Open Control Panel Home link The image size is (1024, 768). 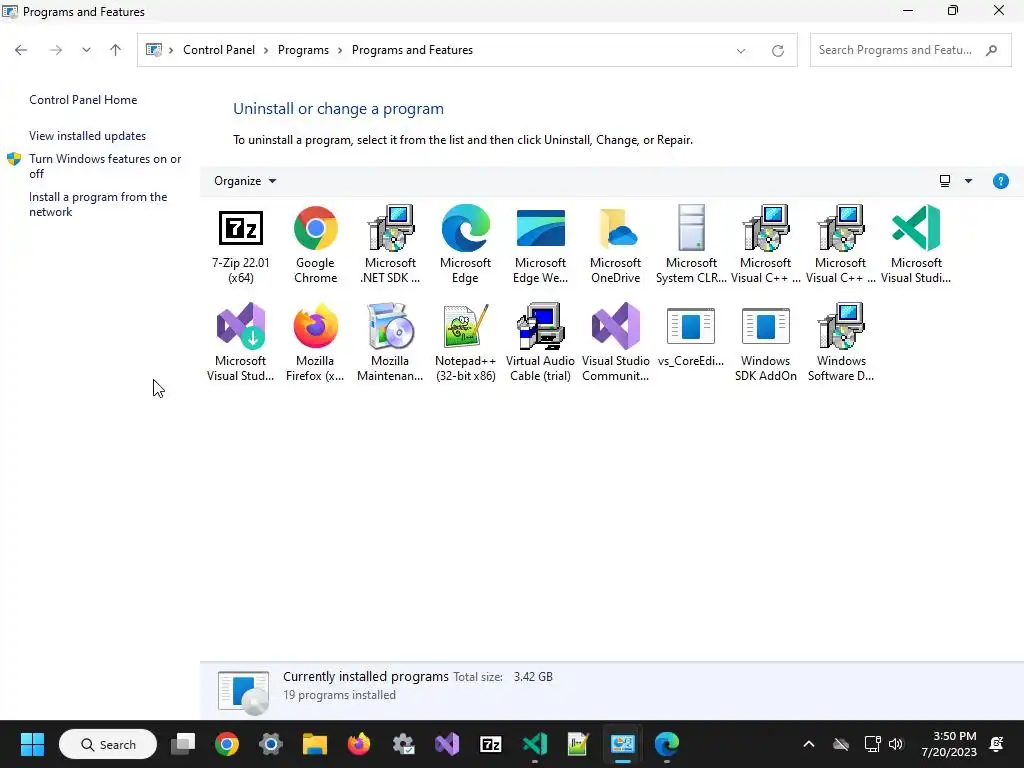tap(83, 100)
